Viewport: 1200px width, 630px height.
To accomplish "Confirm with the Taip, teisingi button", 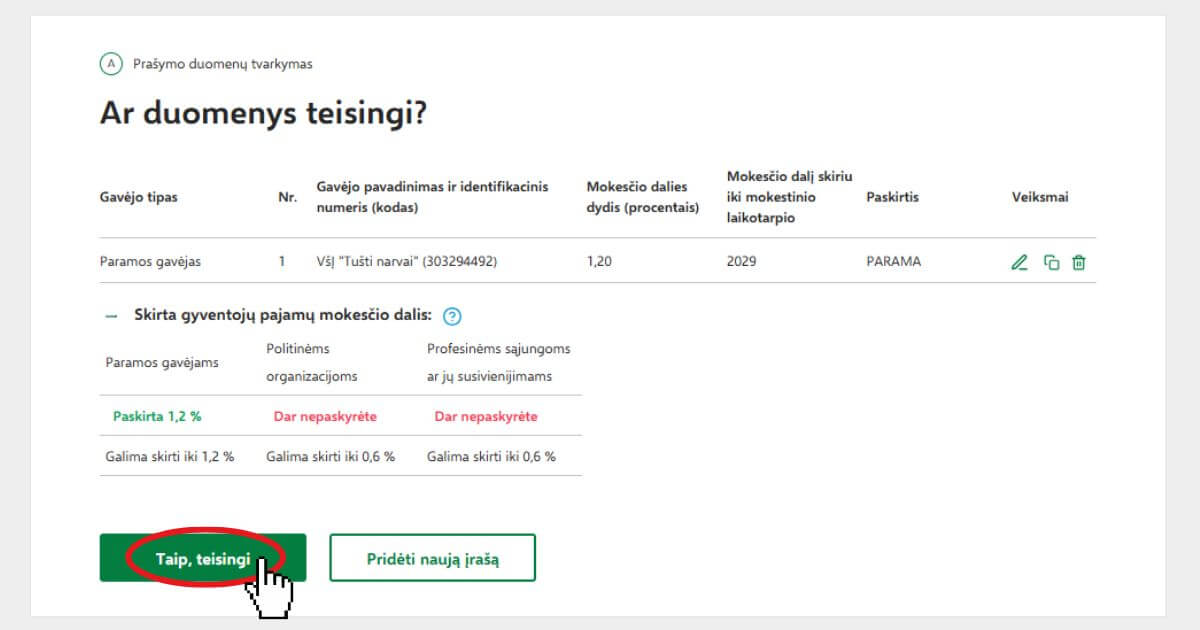I will 203,558.
